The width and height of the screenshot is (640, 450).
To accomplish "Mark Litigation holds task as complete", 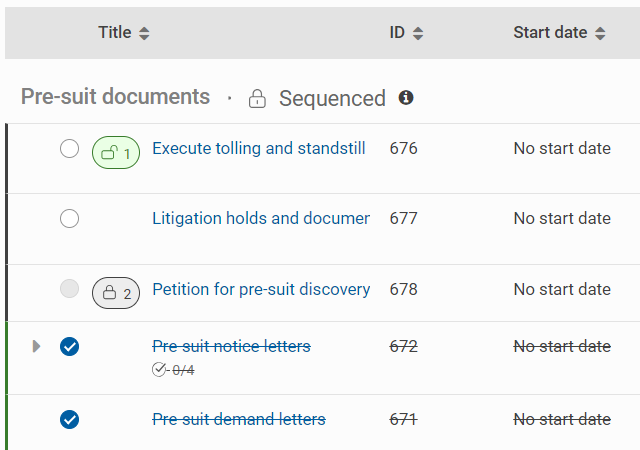I will (69, 219).
